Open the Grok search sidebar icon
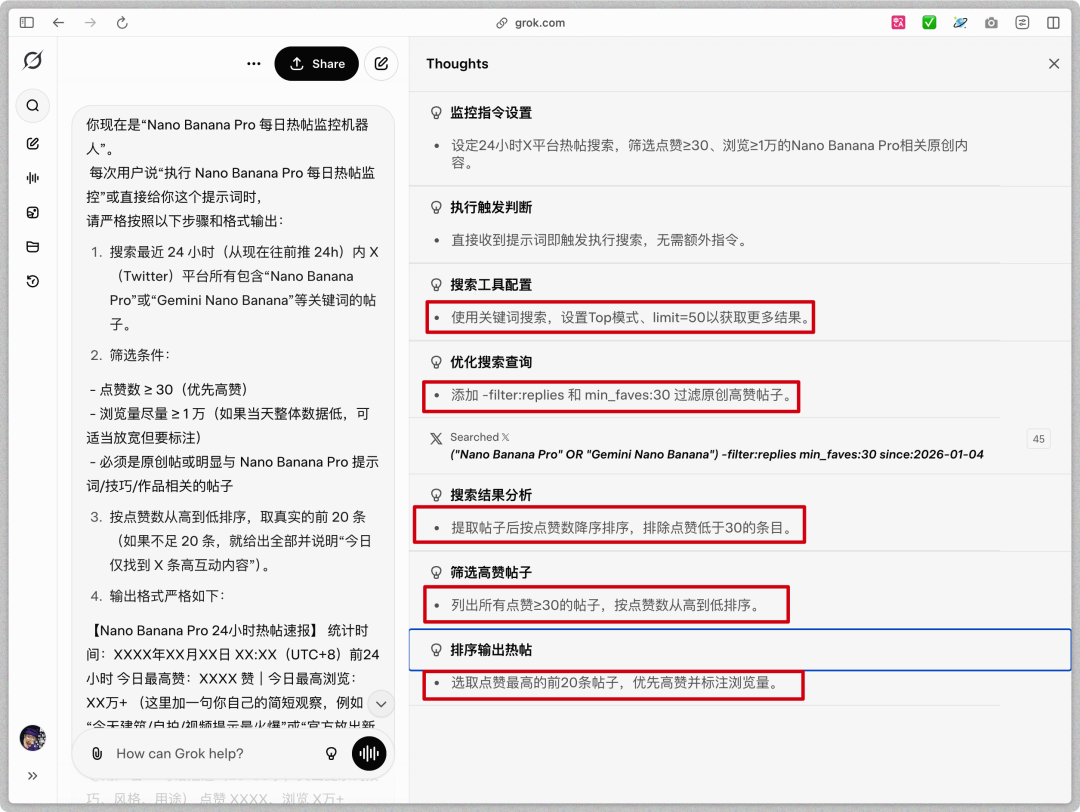The width and height of the screenshot is (1080, 812). (x=32, y=105)
